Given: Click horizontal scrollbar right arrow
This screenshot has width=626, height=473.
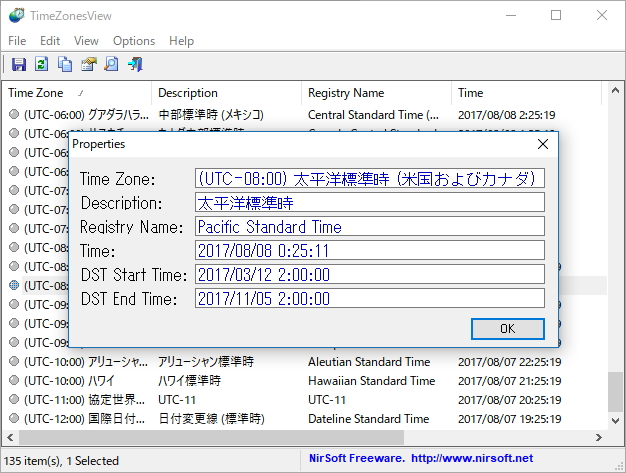Looking at the screenshot, I should coord(598,437).
